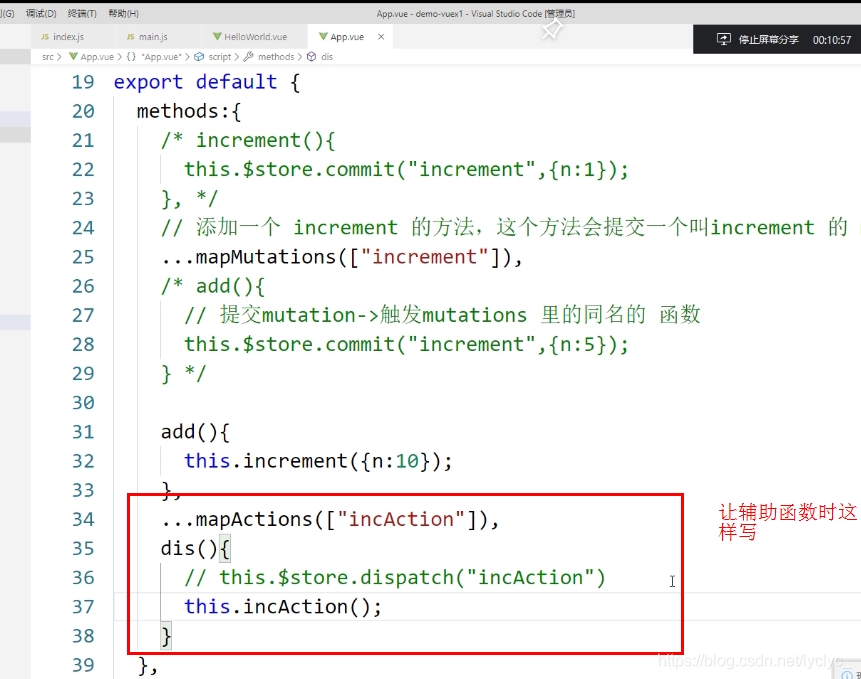
Task: Click the 提交mutation comment on line 27
Action: tap(443, 316)
